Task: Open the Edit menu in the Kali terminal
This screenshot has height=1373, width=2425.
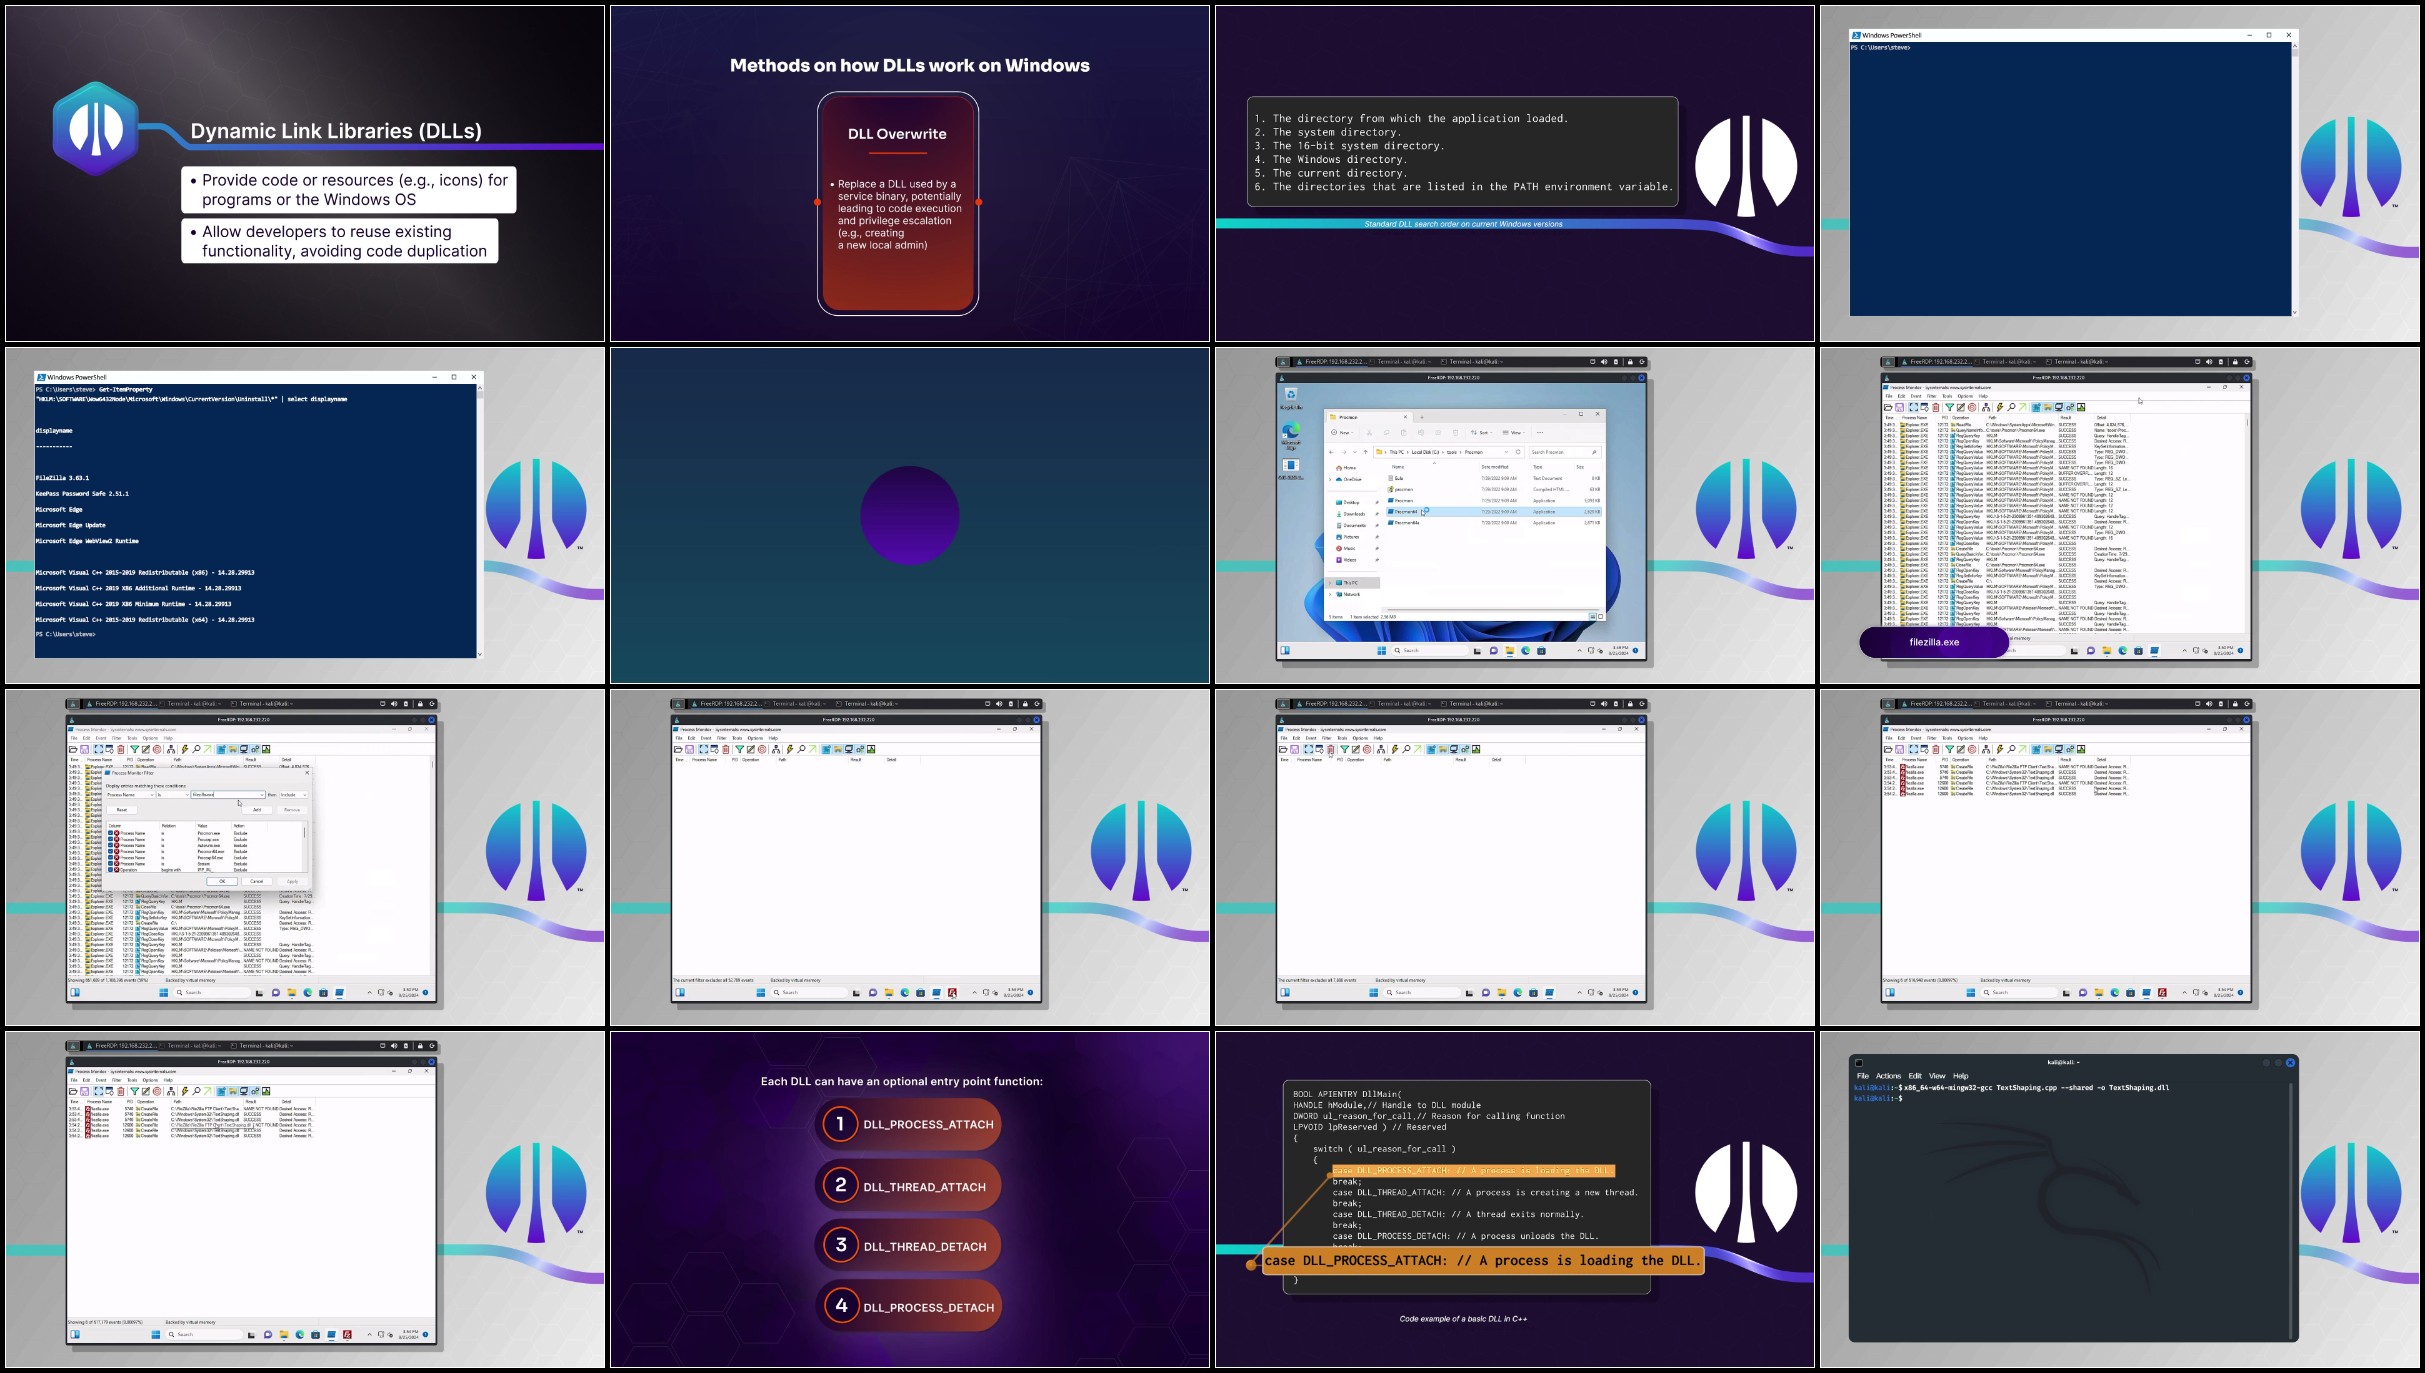Action: click(1914, 1076)
